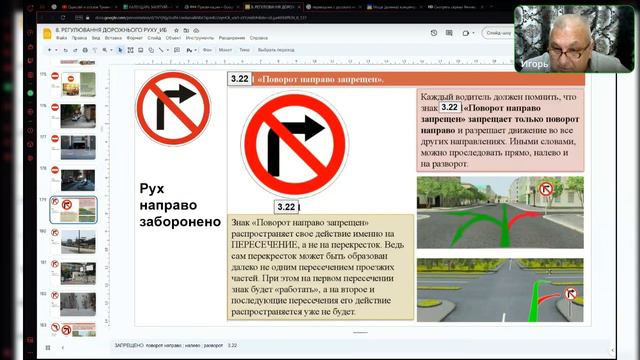Select slide thumbnail 175
The height and width of the screenshot is (360, 640).
pyautogui.click(x=78, y=84)
